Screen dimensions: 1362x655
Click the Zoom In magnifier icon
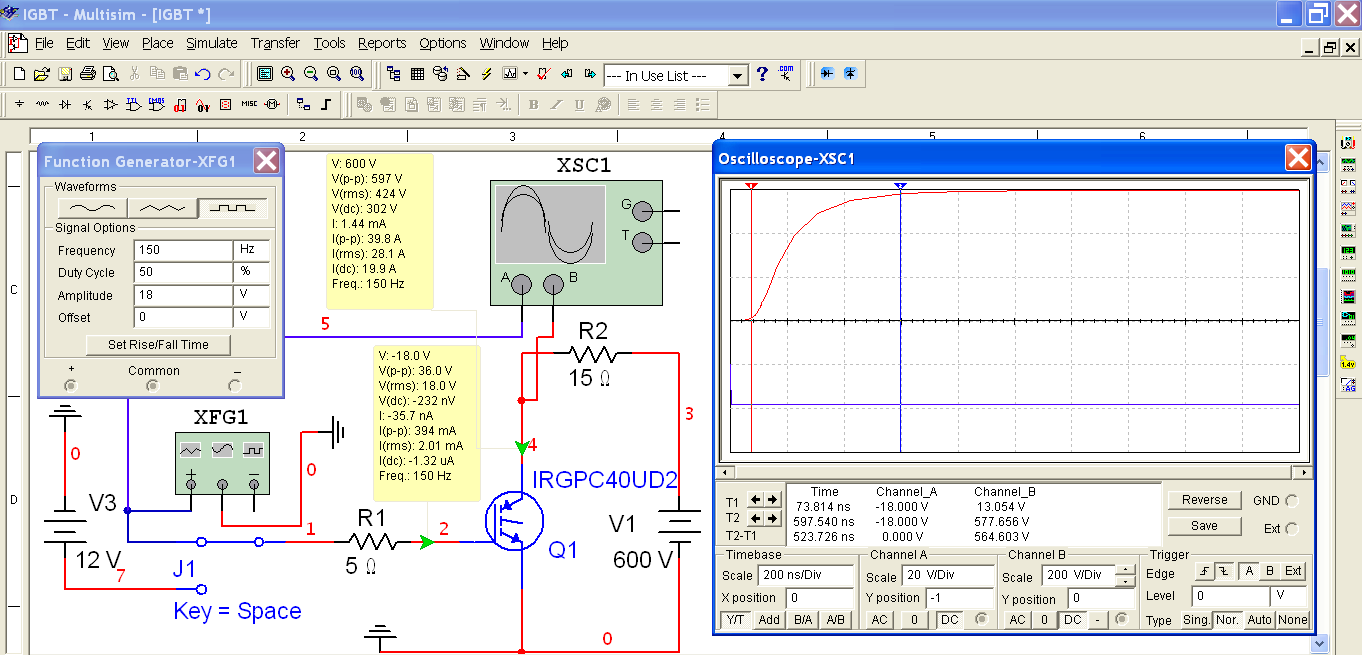(x=288, y=74)
